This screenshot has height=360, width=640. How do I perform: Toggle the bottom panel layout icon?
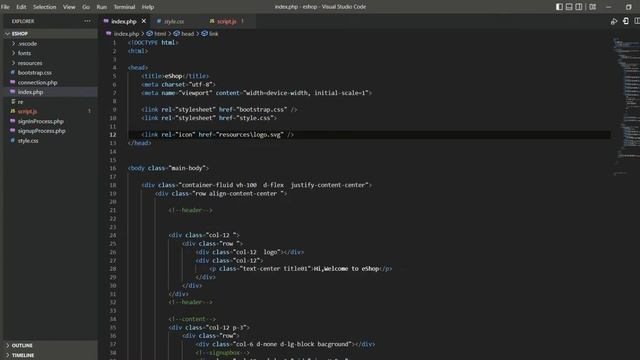[569, 7]
